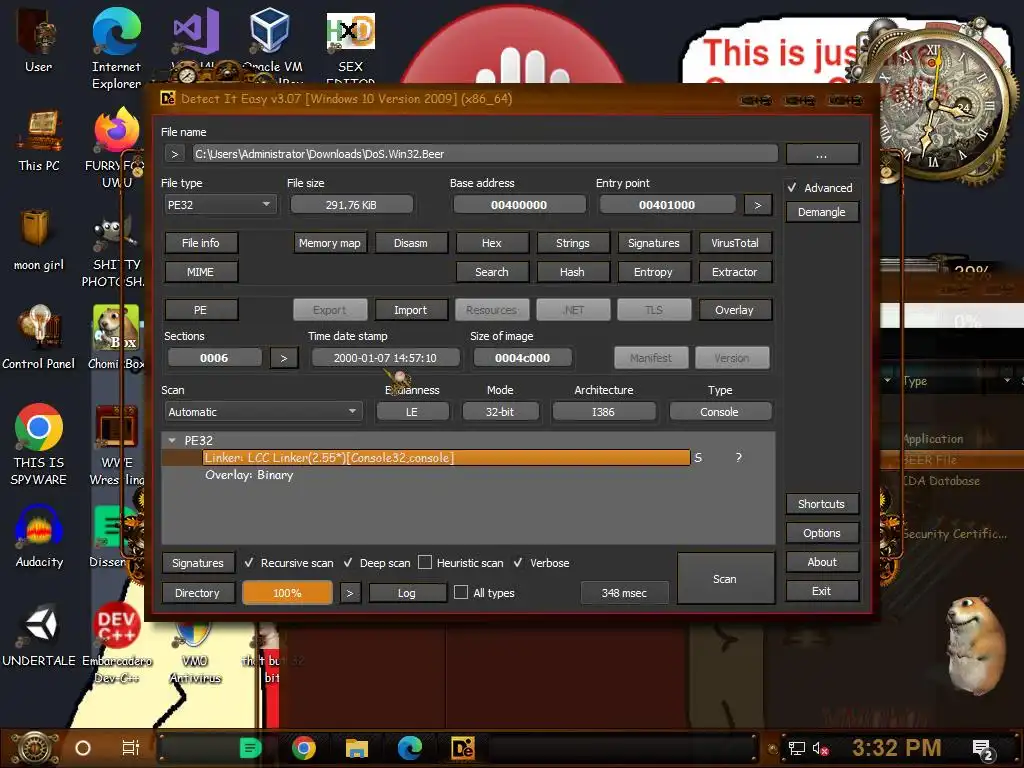Open the Options dialog
The image size is (1024, 768).
(822, 533)
